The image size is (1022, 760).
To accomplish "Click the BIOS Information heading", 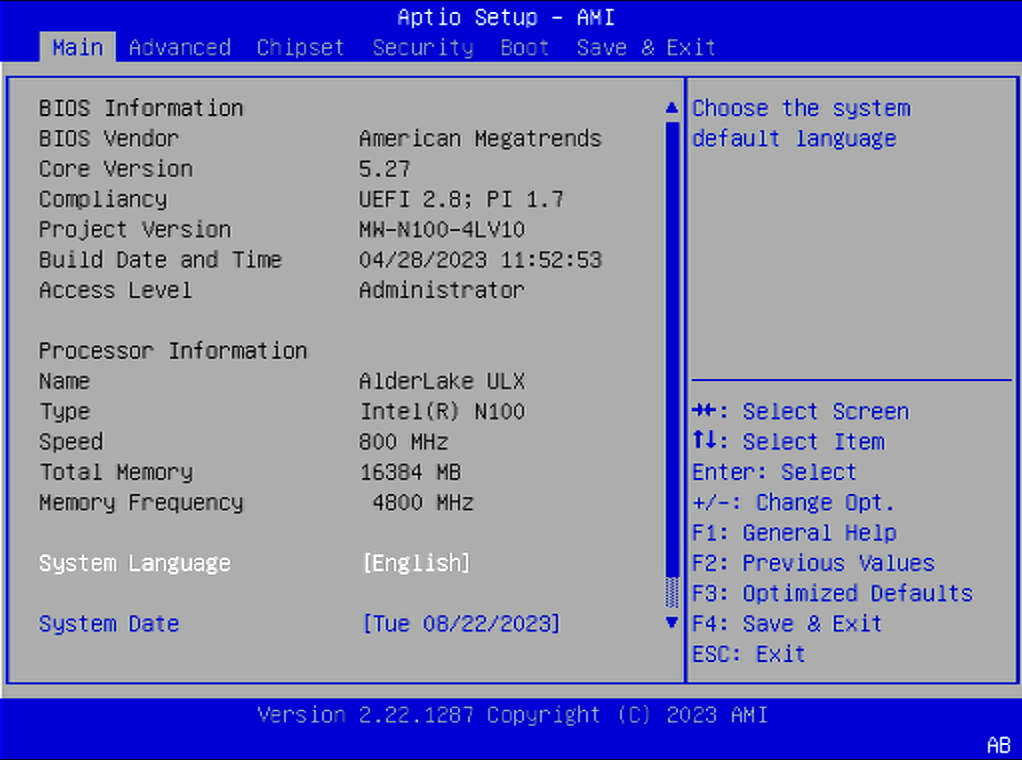I will tap(141, 108).
